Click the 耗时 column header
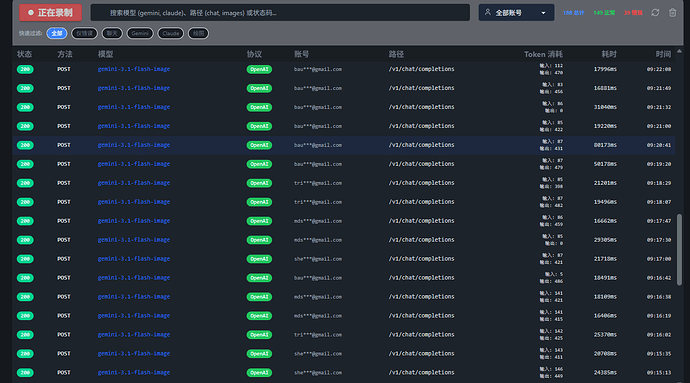 coord(609,54)
